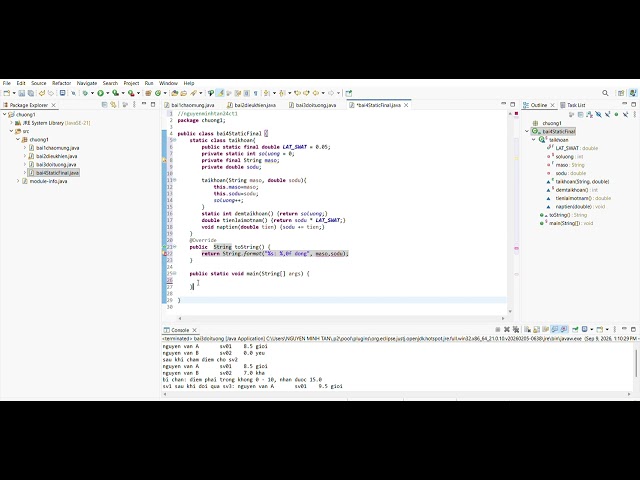
Task: Close the Console view tab
Action: point(194,330)
